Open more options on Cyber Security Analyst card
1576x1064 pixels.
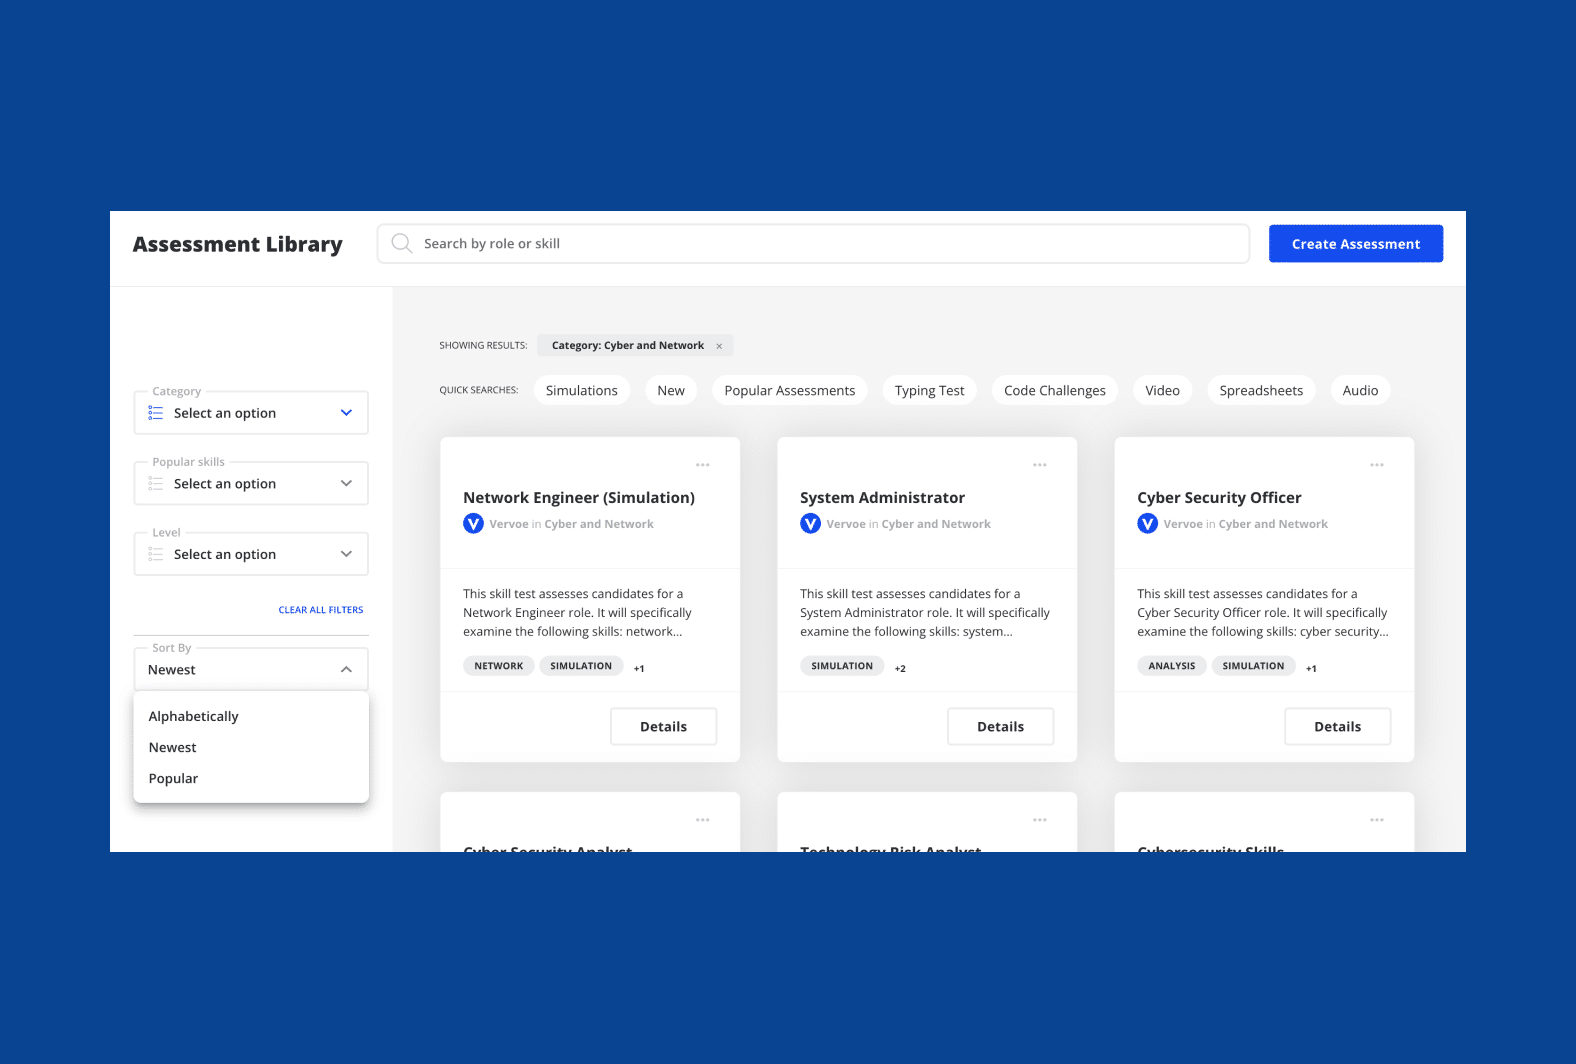[x=703, y=820]
